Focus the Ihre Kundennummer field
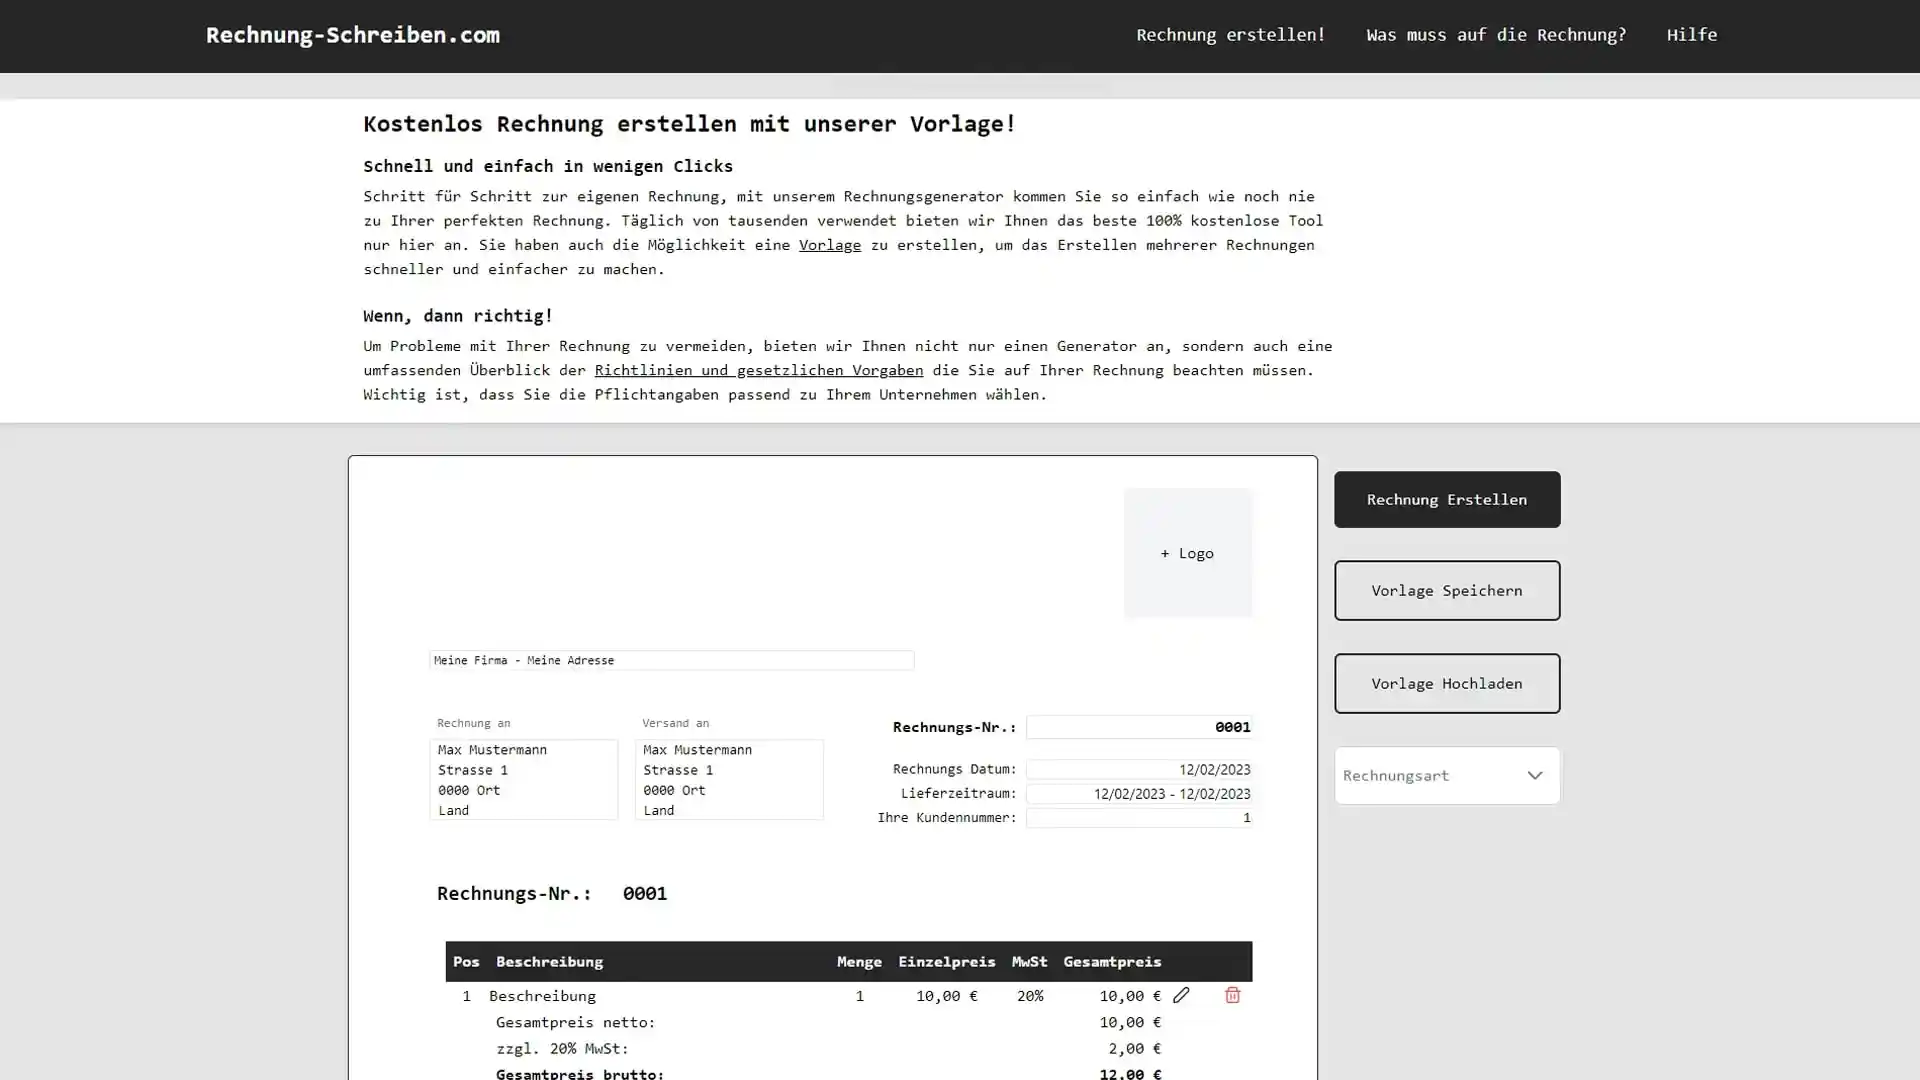Viewport: 1920px width, 1080px height. click(1139, 817)
